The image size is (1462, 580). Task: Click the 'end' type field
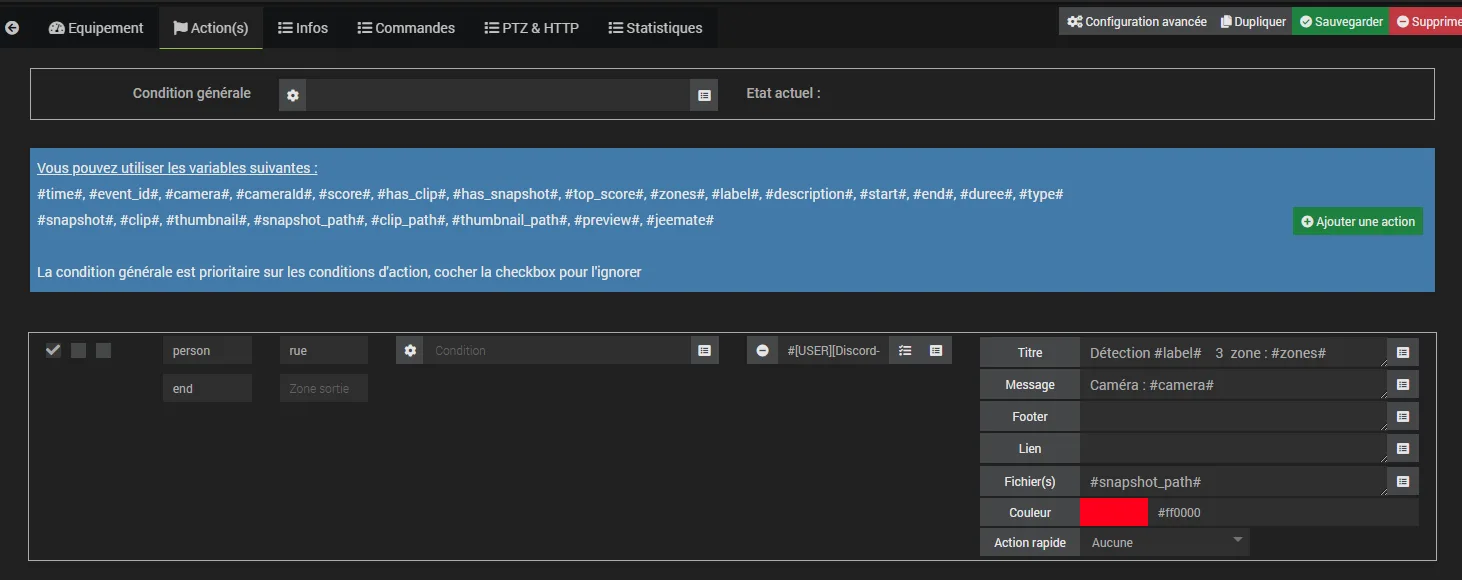coord(207,388)
